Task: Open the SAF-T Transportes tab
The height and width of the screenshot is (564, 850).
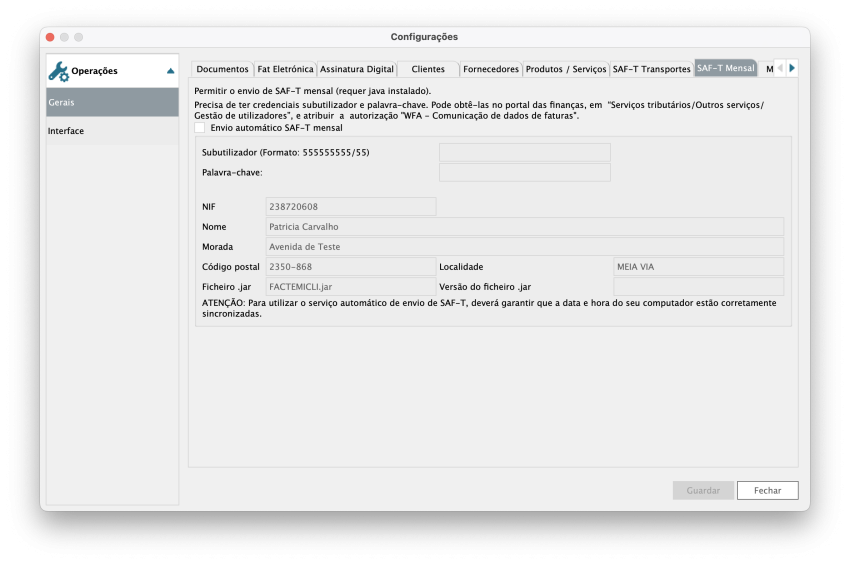Action: 651,69
